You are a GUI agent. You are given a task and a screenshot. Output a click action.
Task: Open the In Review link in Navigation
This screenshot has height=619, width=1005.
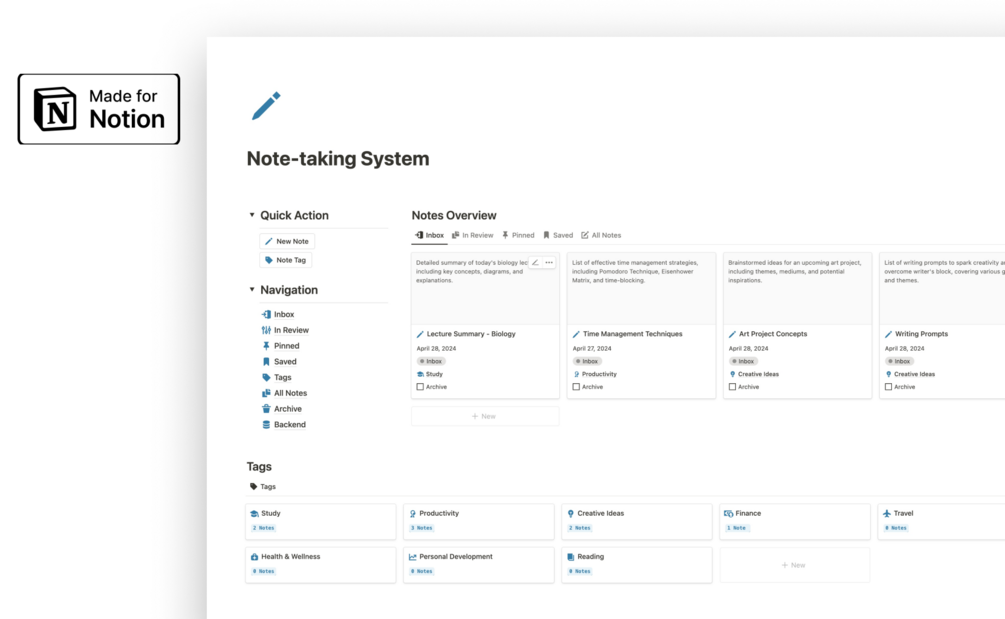click(291, 330)
